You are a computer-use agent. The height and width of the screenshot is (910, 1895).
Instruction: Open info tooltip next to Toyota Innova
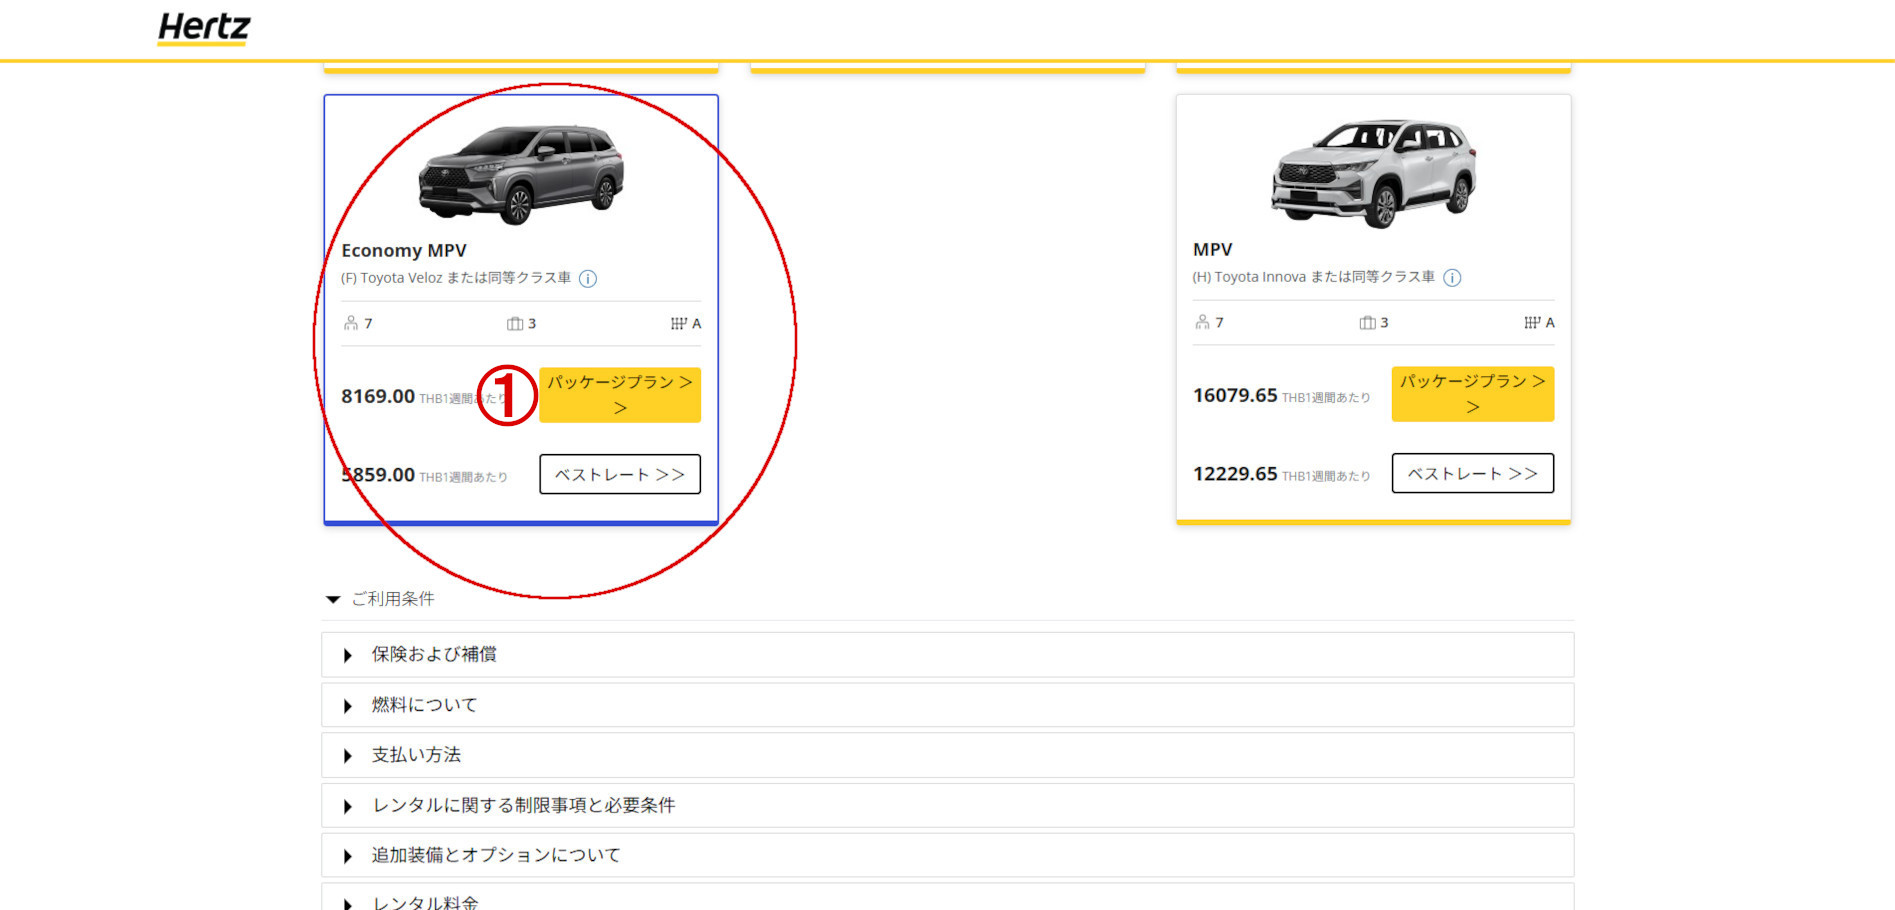click(x=1452, y=278)
